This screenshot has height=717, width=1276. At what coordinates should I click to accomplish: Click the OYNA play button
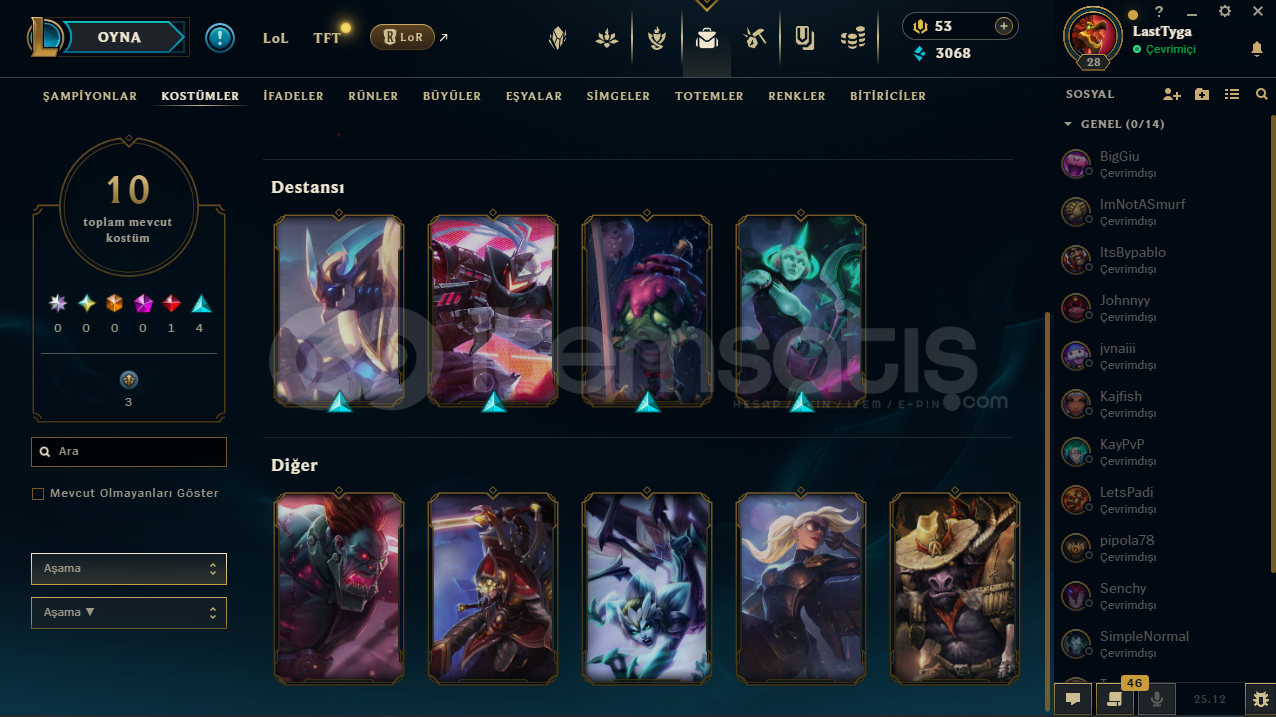pyautogui.click(x=119, y=37)
